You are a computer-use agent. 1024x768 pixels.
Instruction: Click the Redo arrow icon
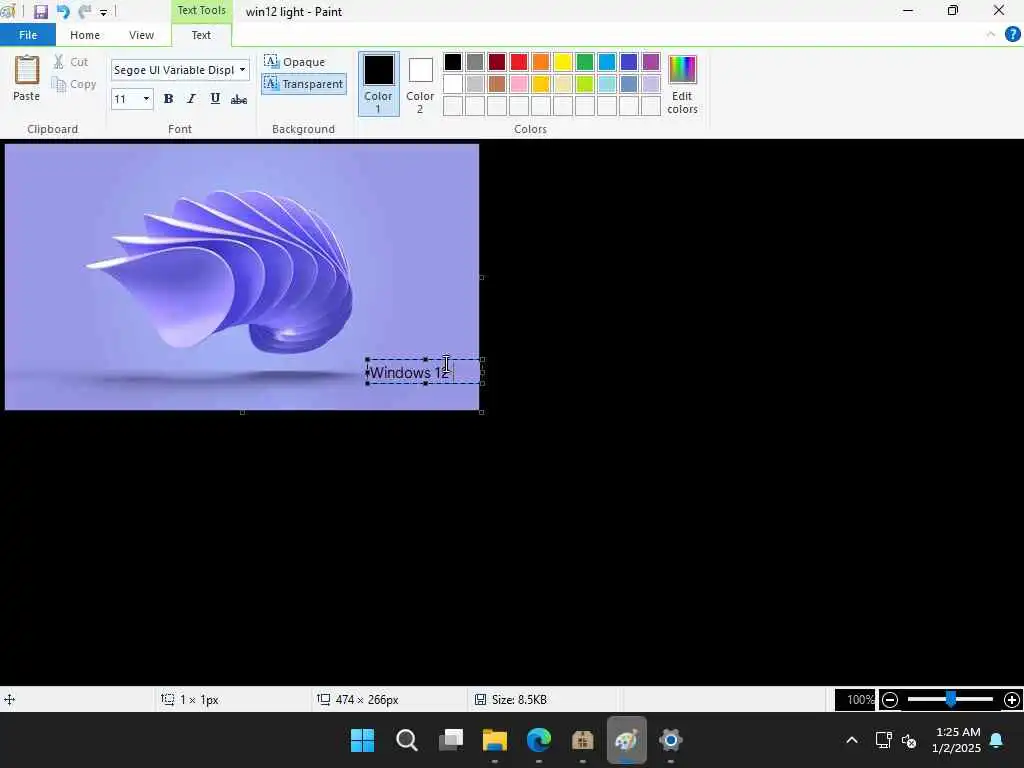[x=84, y=11]
